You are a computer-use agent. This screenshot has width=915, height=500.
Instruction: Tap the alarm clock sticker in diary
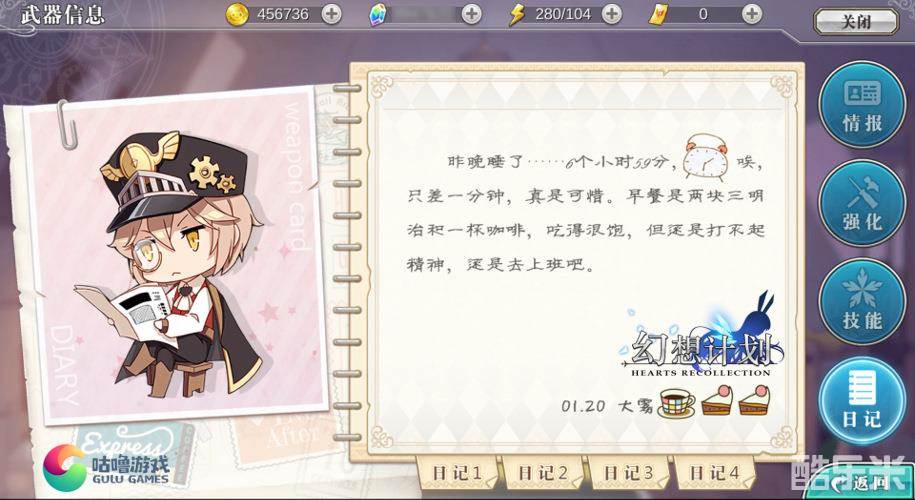point(706,156)
